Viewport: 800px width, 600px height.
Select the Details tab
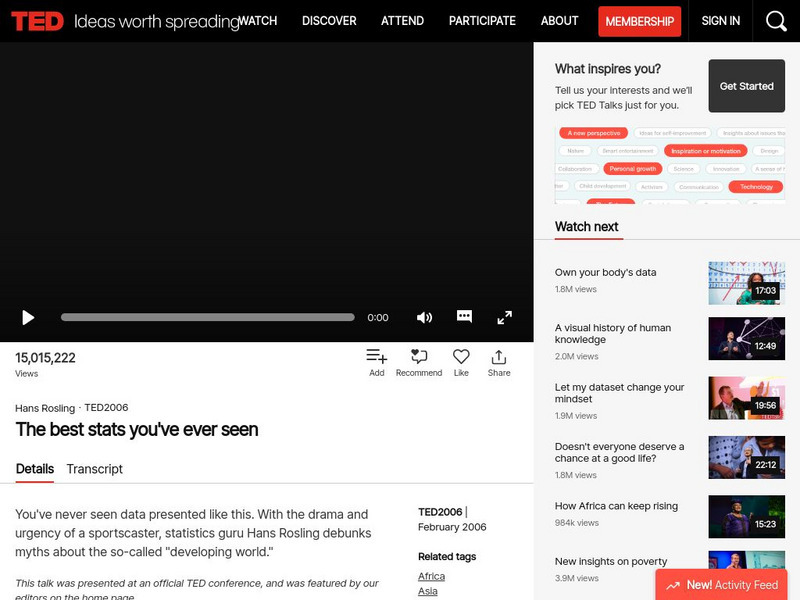pyautogui.click(x=35, y=469)
